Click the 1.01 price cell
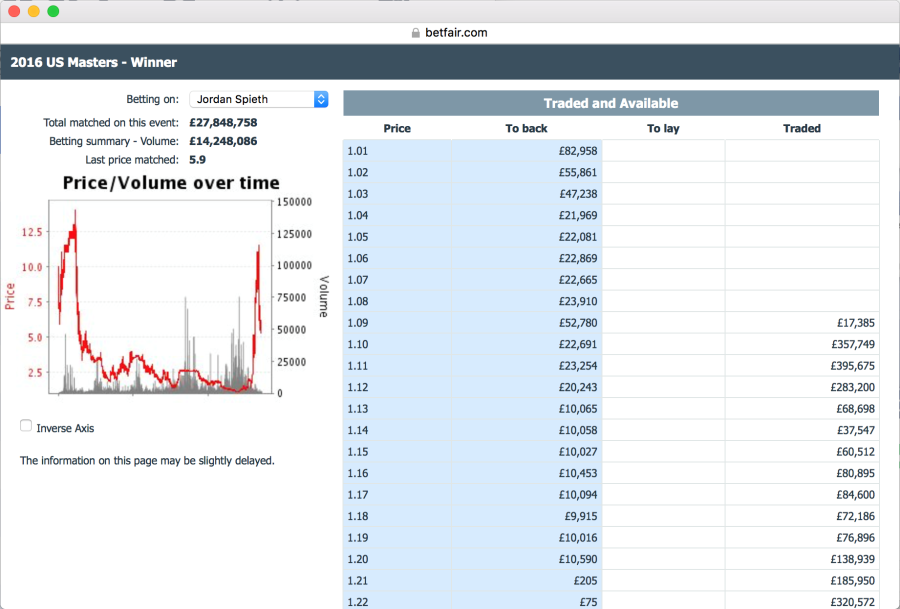 [x=397, y=151]
